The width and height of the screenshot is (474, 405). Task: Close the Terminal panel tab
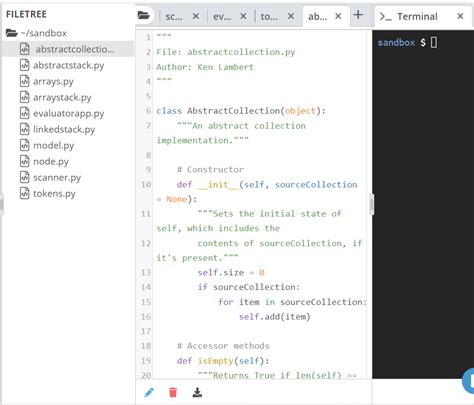[460, 16]
